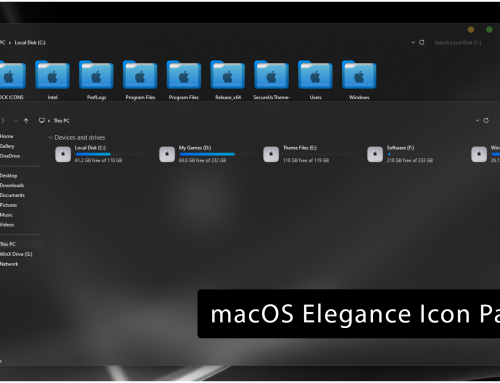Click the computer icon in This PC address bar

pyautogui.click(x=42, y=120)
